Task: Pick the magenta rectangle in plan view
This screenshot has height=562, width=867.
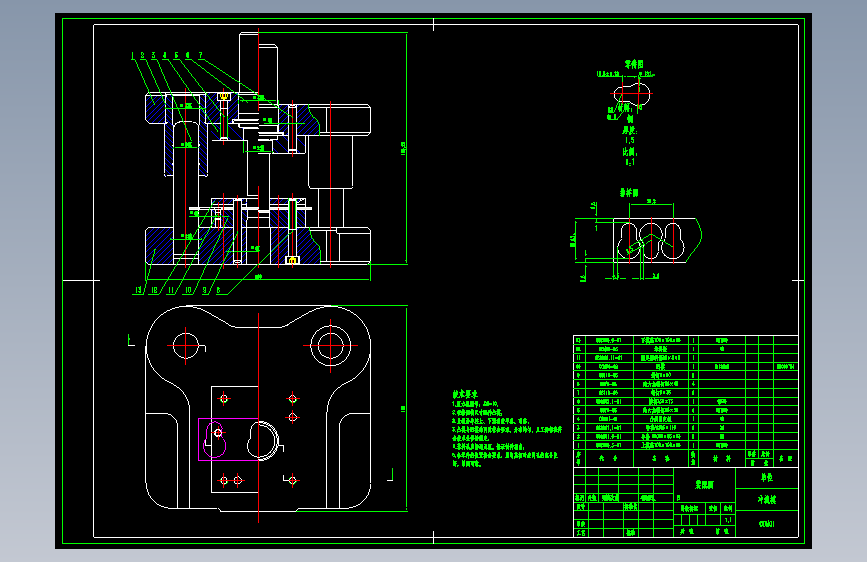Action: tap(228, 439)
